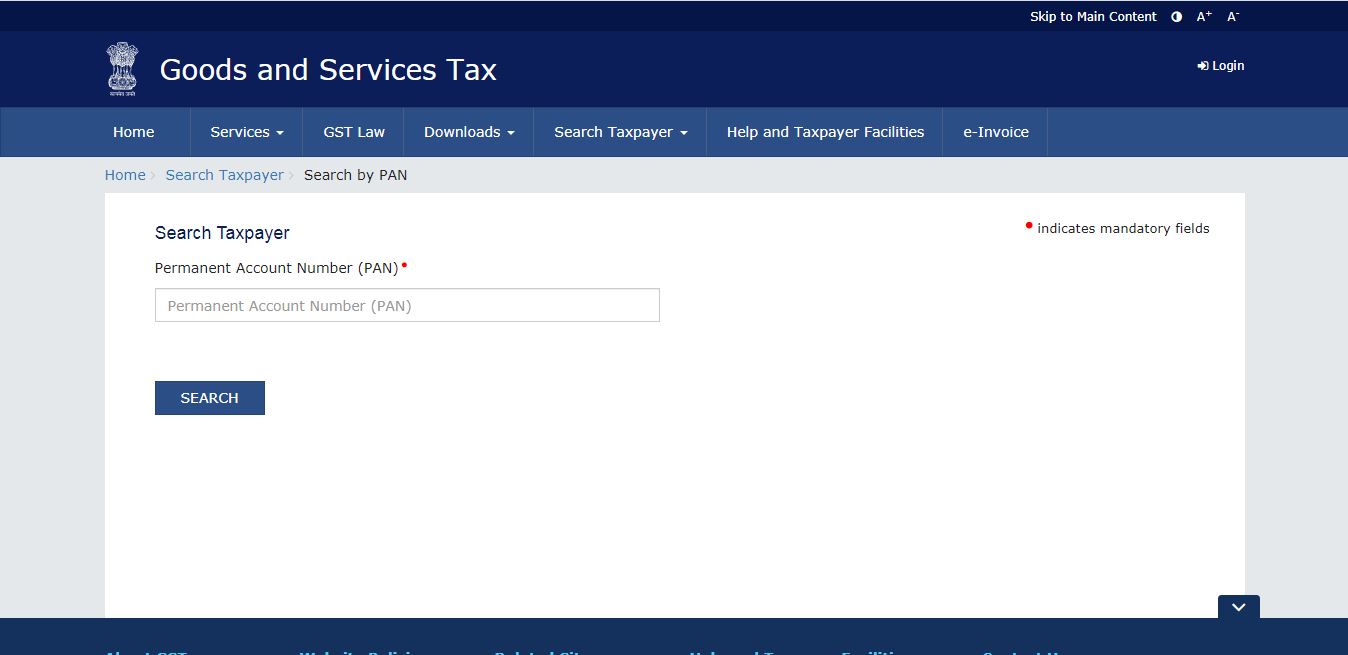Click the national emblem logo
Screen dimensions: 1348x655
pos(122,69)
